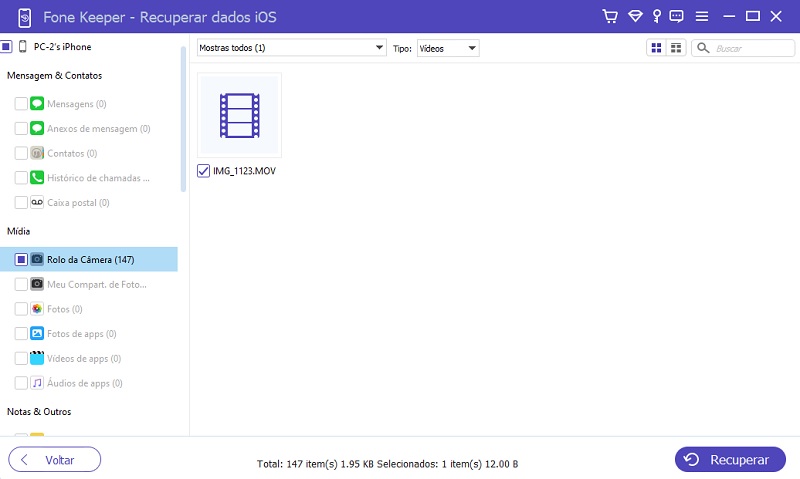The width and height of the screenshot is (800, 479).
Task: Click the Voltar back button
Action: pyautogui.click(x=55, y=460)
